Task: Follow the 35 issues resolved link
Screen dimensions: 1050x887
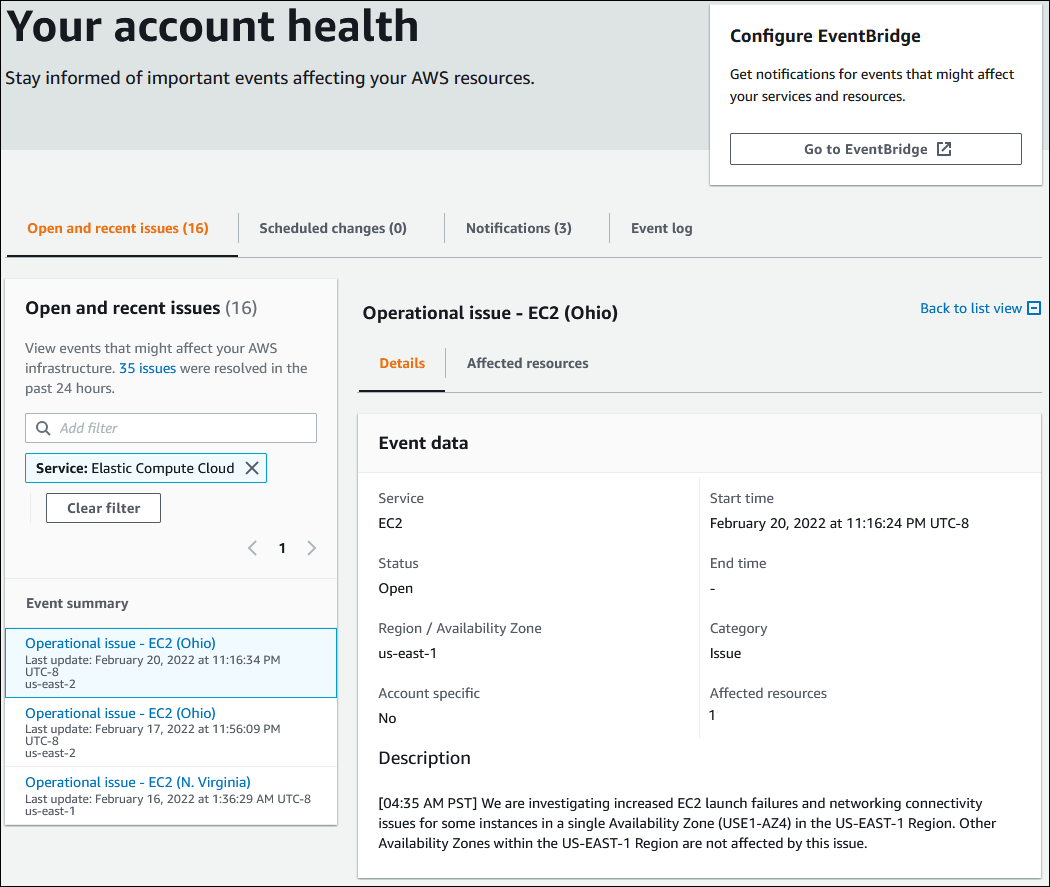Action: [147, 367]
